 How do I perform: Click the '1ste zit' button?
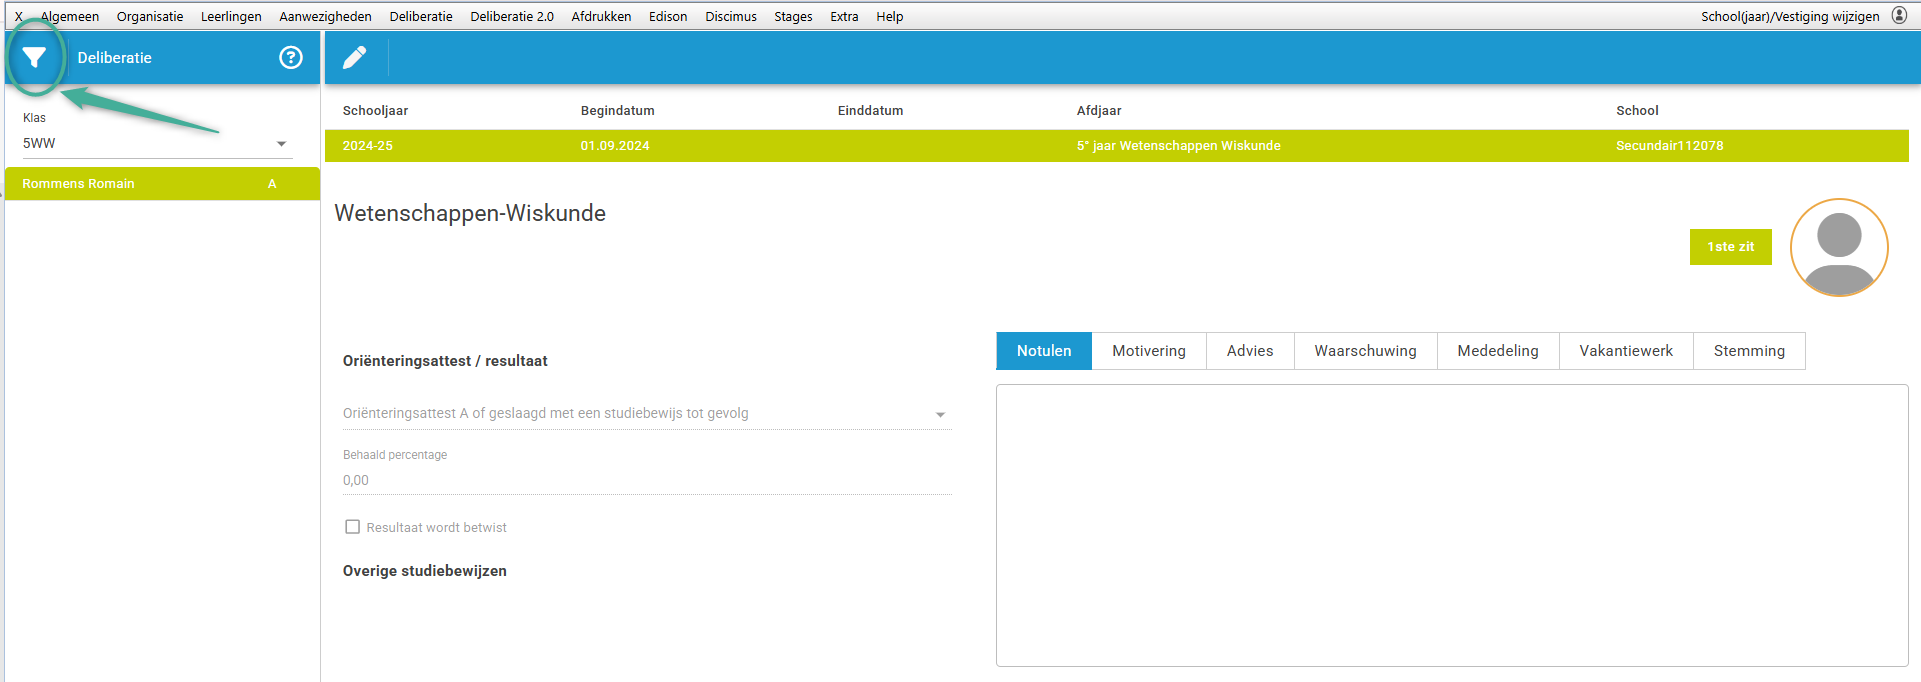pos(1730,247)
